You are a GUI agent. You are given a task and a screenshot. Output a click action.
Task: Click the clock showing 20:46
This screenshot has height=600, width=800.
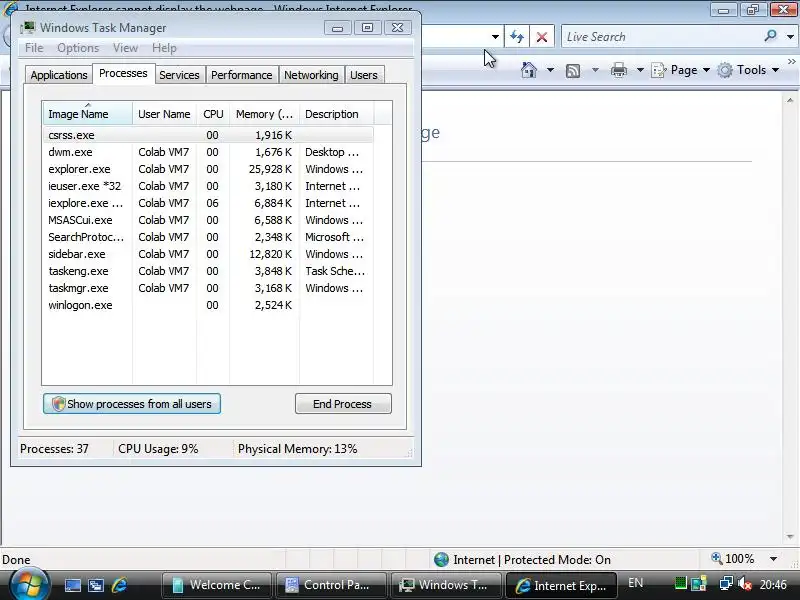coord(773,584)
